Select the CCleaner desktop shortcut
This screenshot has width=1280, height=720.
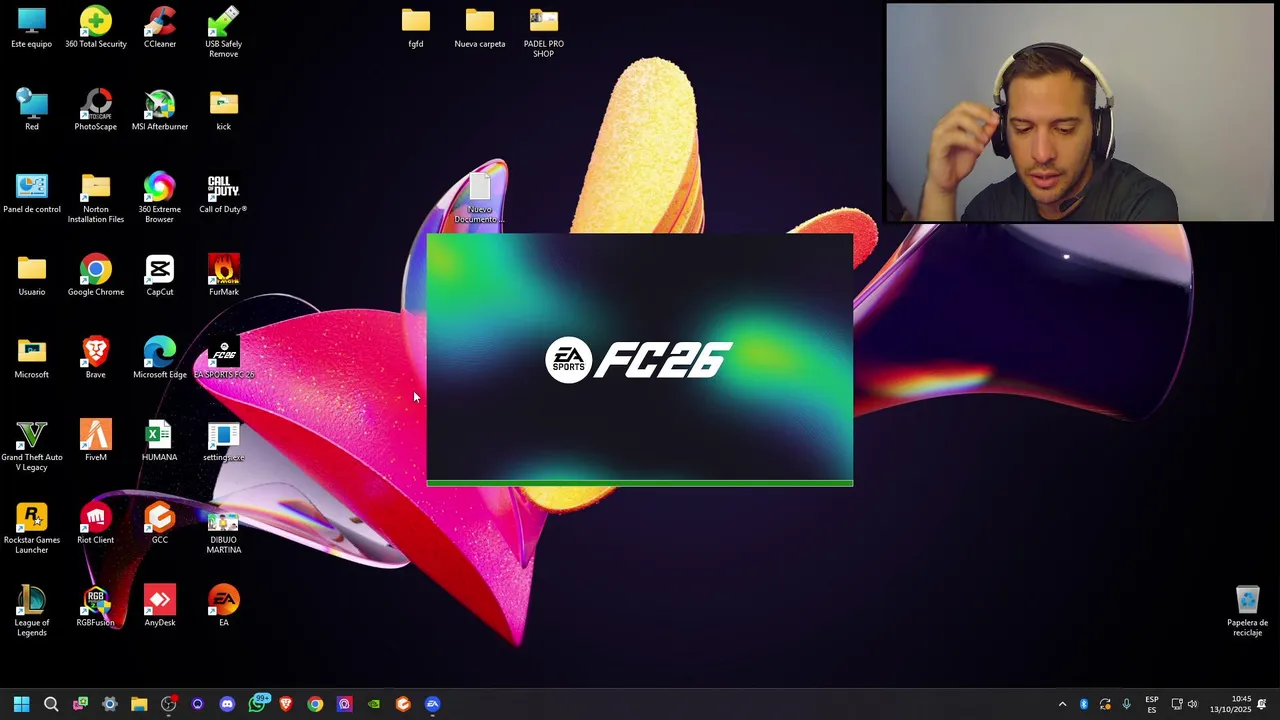pos(160,27)
